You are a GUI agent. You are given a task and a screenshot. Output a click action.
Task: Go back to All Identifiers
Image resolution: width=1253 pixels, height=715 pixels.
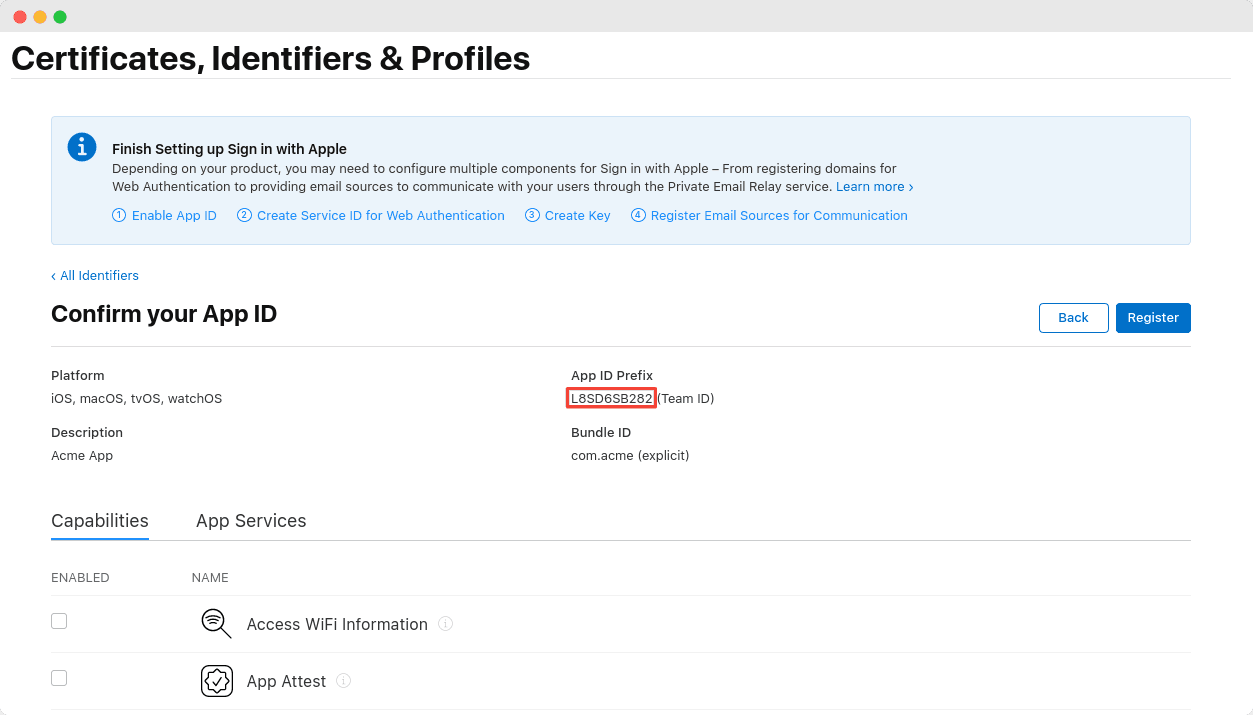click(x=95, y=276)
